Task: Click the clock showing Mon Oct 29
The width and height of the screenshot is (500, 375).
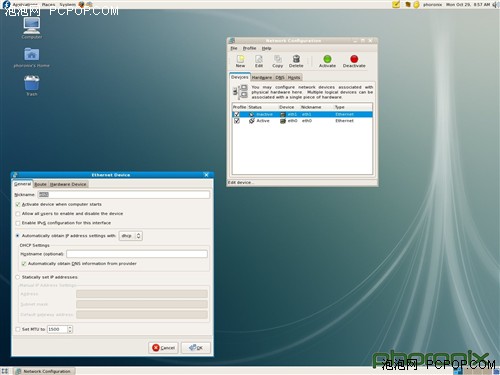Action: point(468,4)
